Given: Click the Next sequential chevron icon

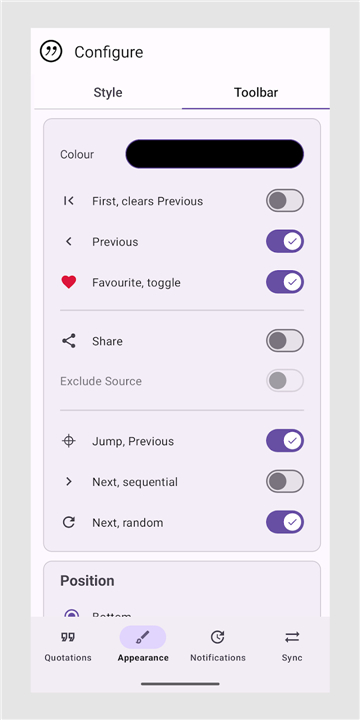Looking at the screenshot, I should pos(69,482).
